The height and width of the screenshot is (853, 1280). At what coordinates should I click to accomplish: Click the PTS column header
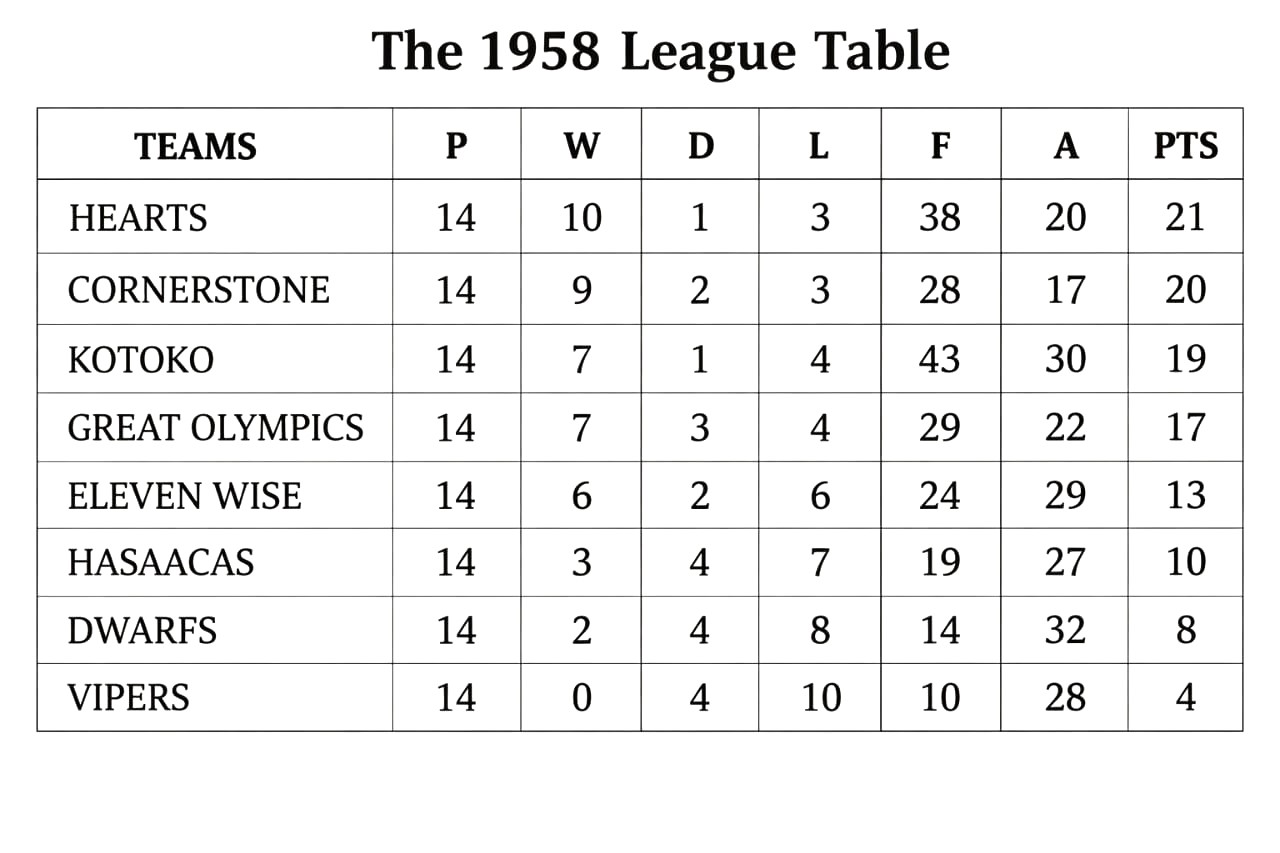tap(1186, 147)
